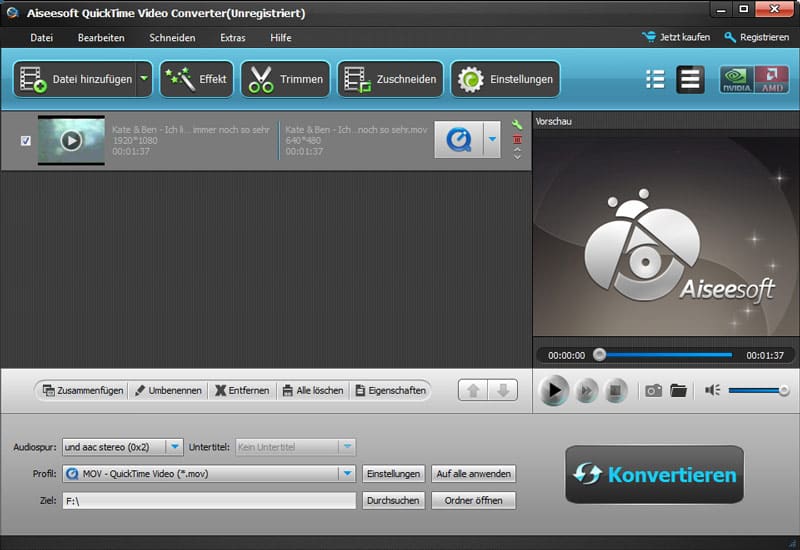Open the Hilfe menu
Viewport: 800px width, 550px height.
(x=281, y=38)
